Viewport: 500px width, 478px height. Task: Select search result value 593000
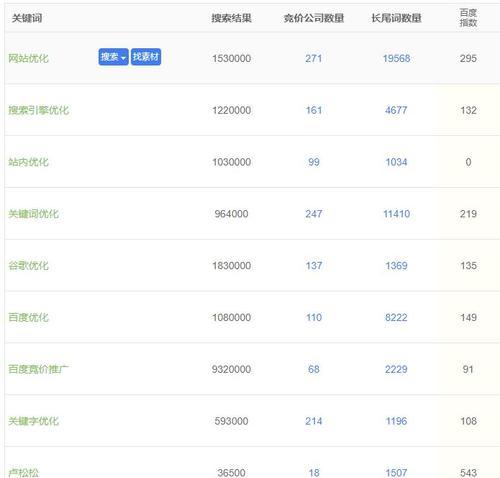point(231,421)
